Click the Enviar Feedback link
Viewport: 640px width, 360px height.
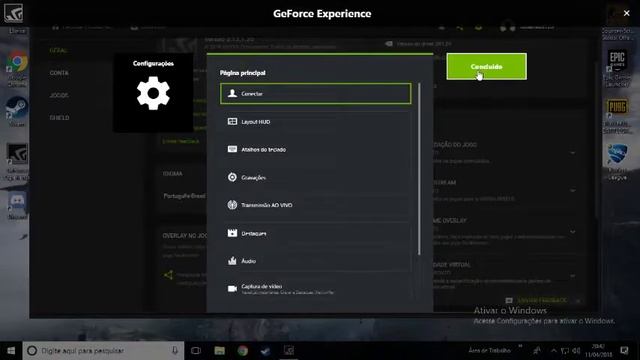542,300
